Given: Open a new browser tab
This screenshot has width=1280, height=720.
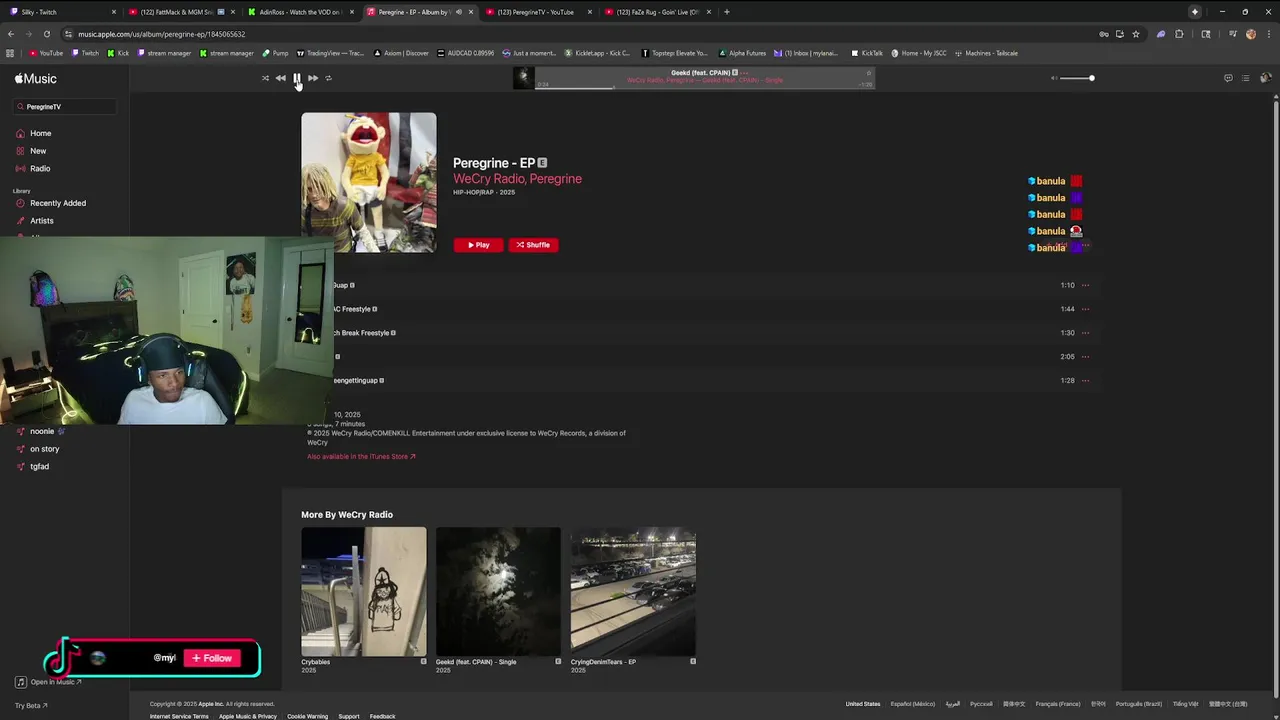Looking at the screenshot, I should tap(727, 12).
